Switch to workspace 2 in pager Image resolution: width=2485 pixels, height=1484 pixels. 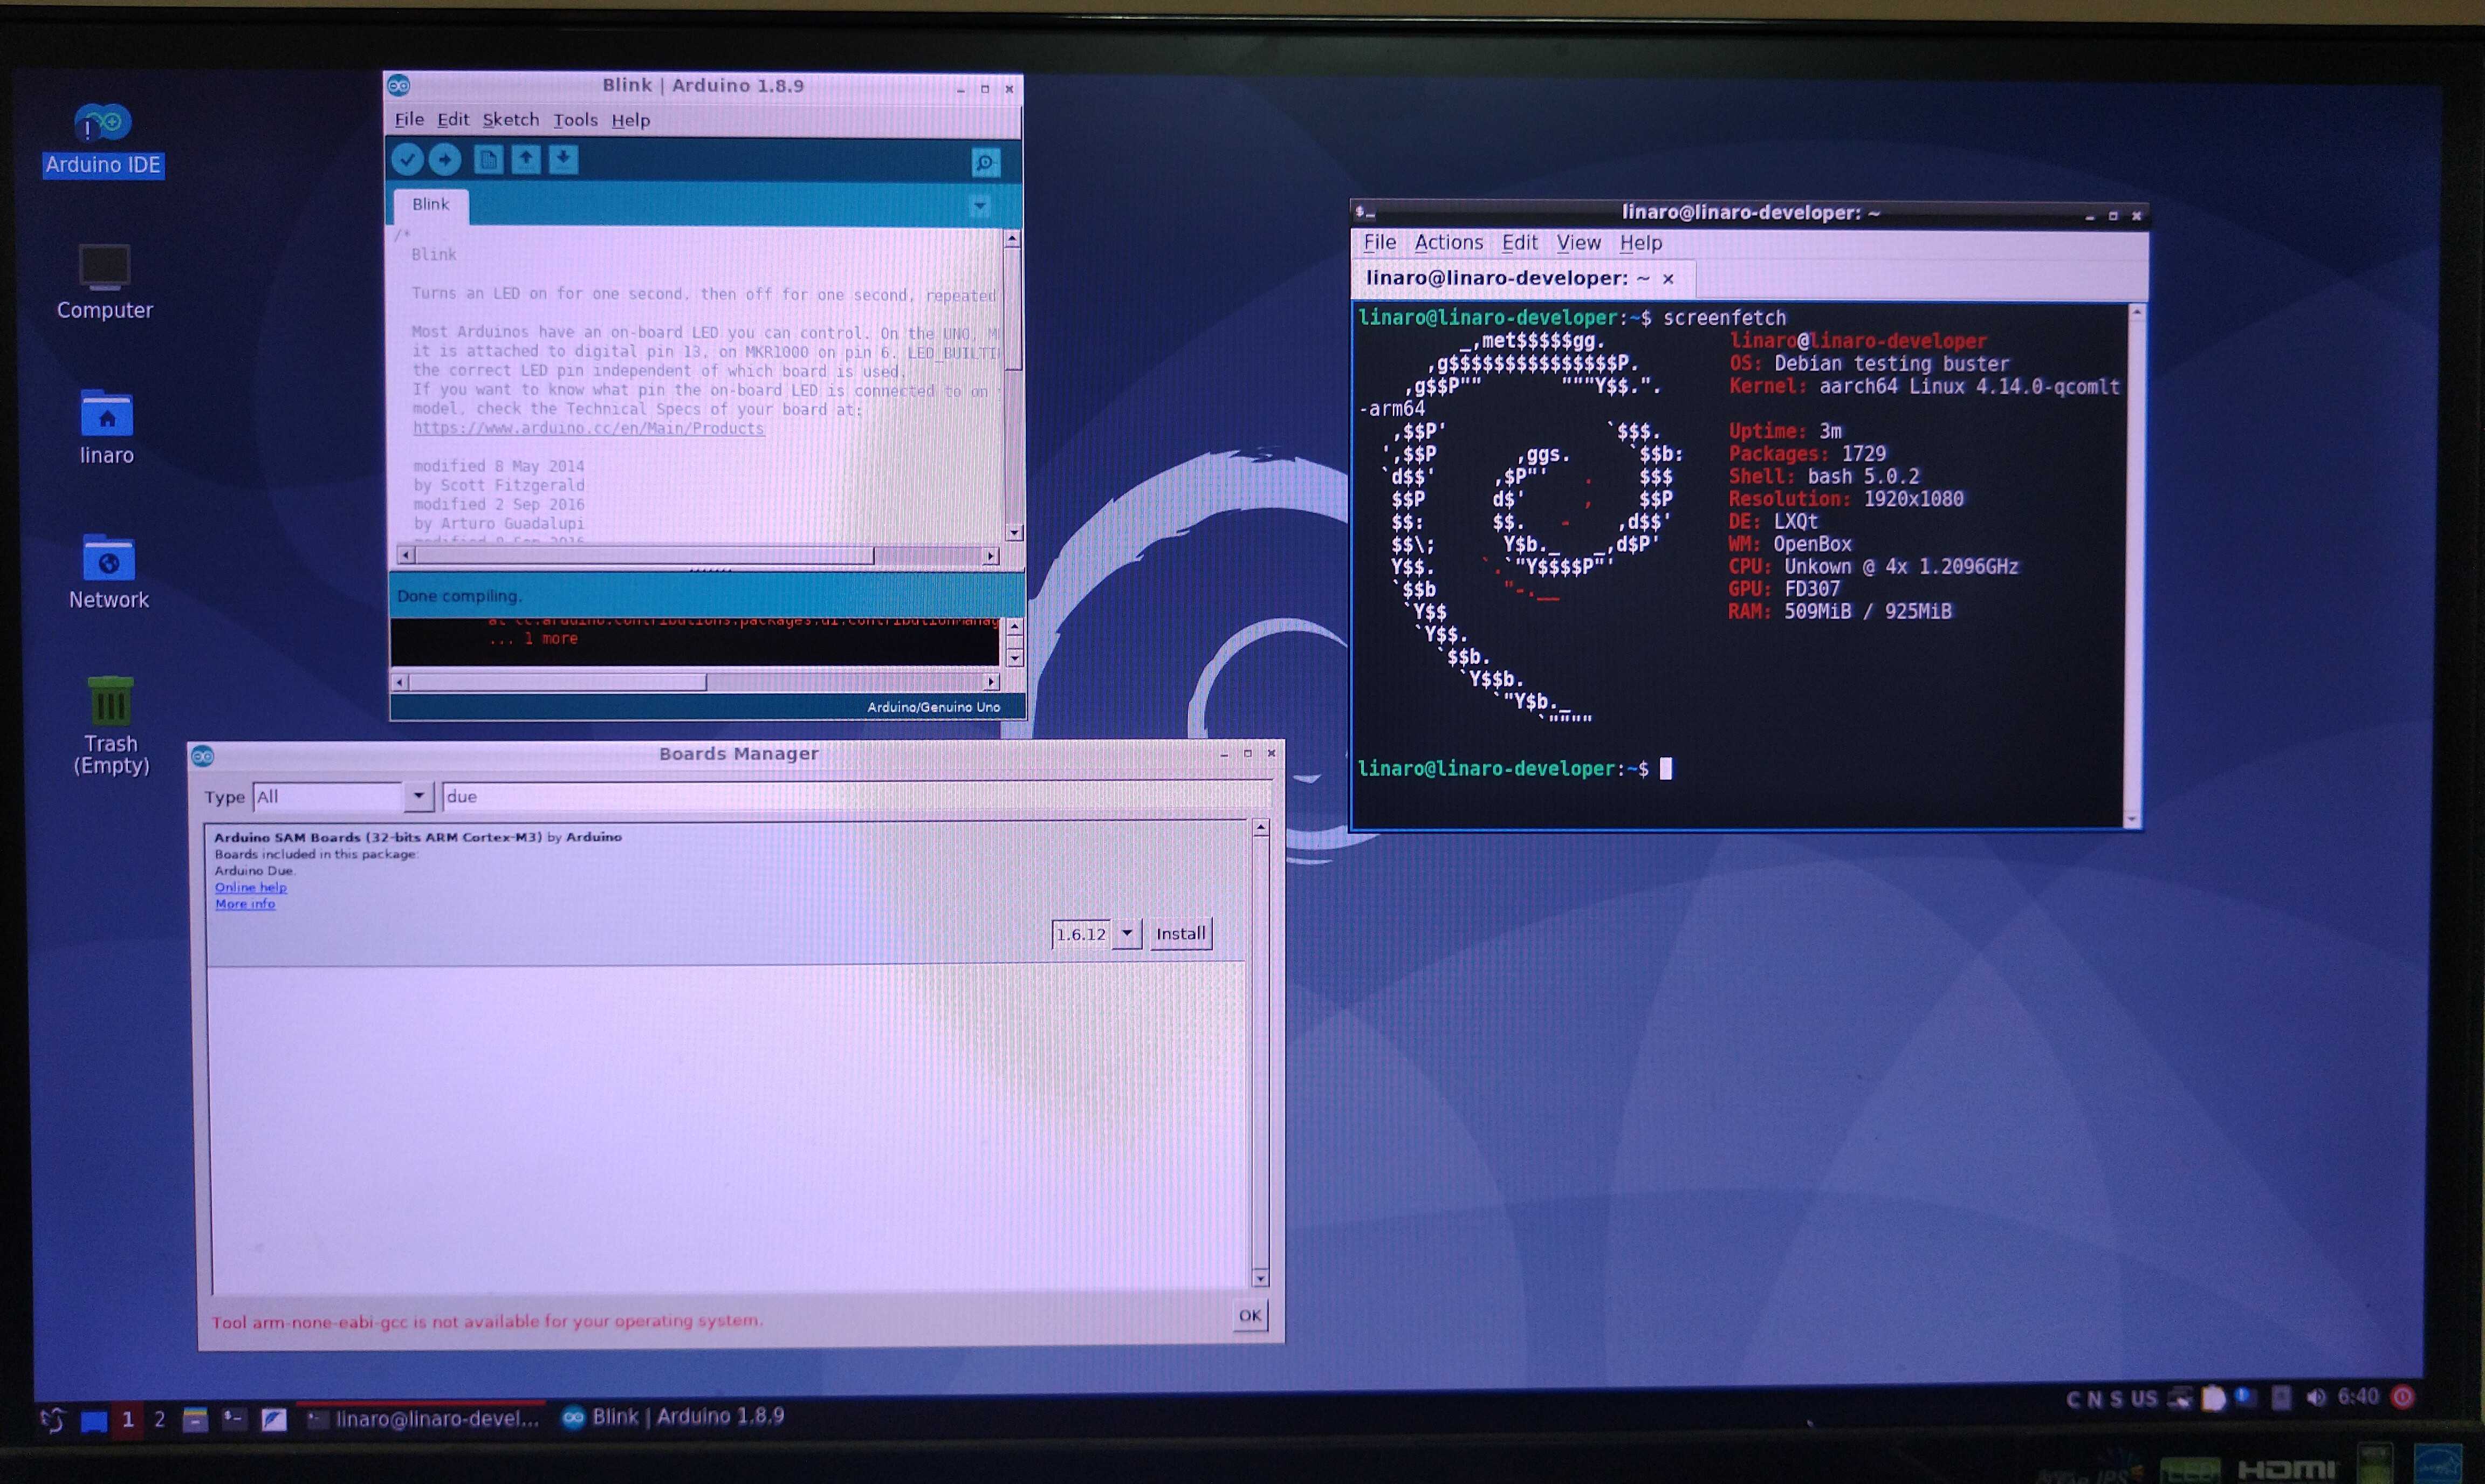point(159,1419)
